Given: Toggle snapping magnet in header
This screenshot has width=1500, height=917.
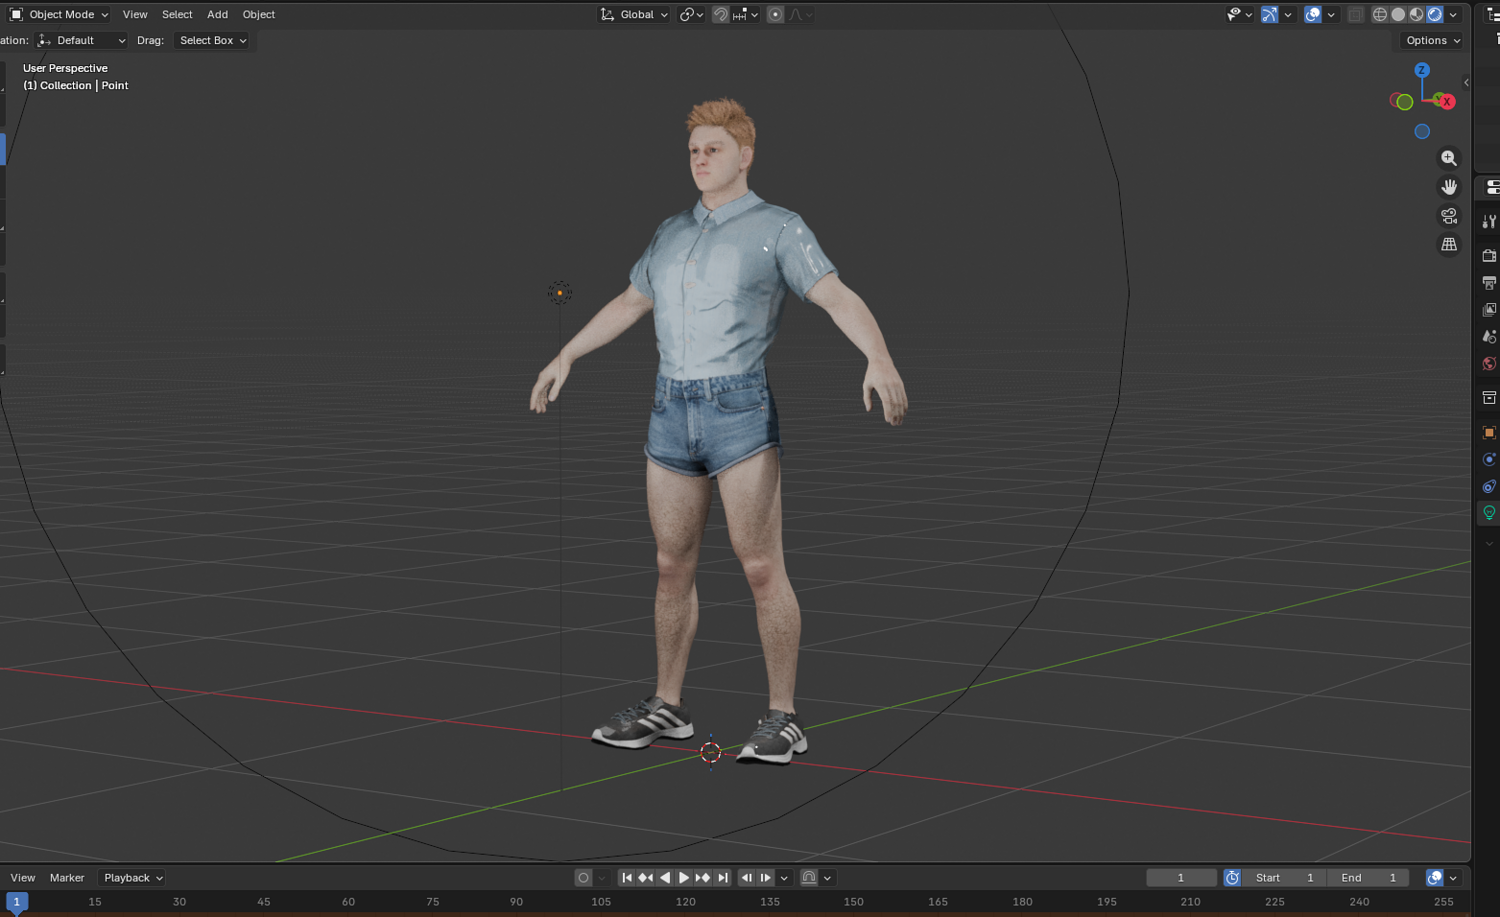Looking at the screenshot, I should (x=720, y=14).
